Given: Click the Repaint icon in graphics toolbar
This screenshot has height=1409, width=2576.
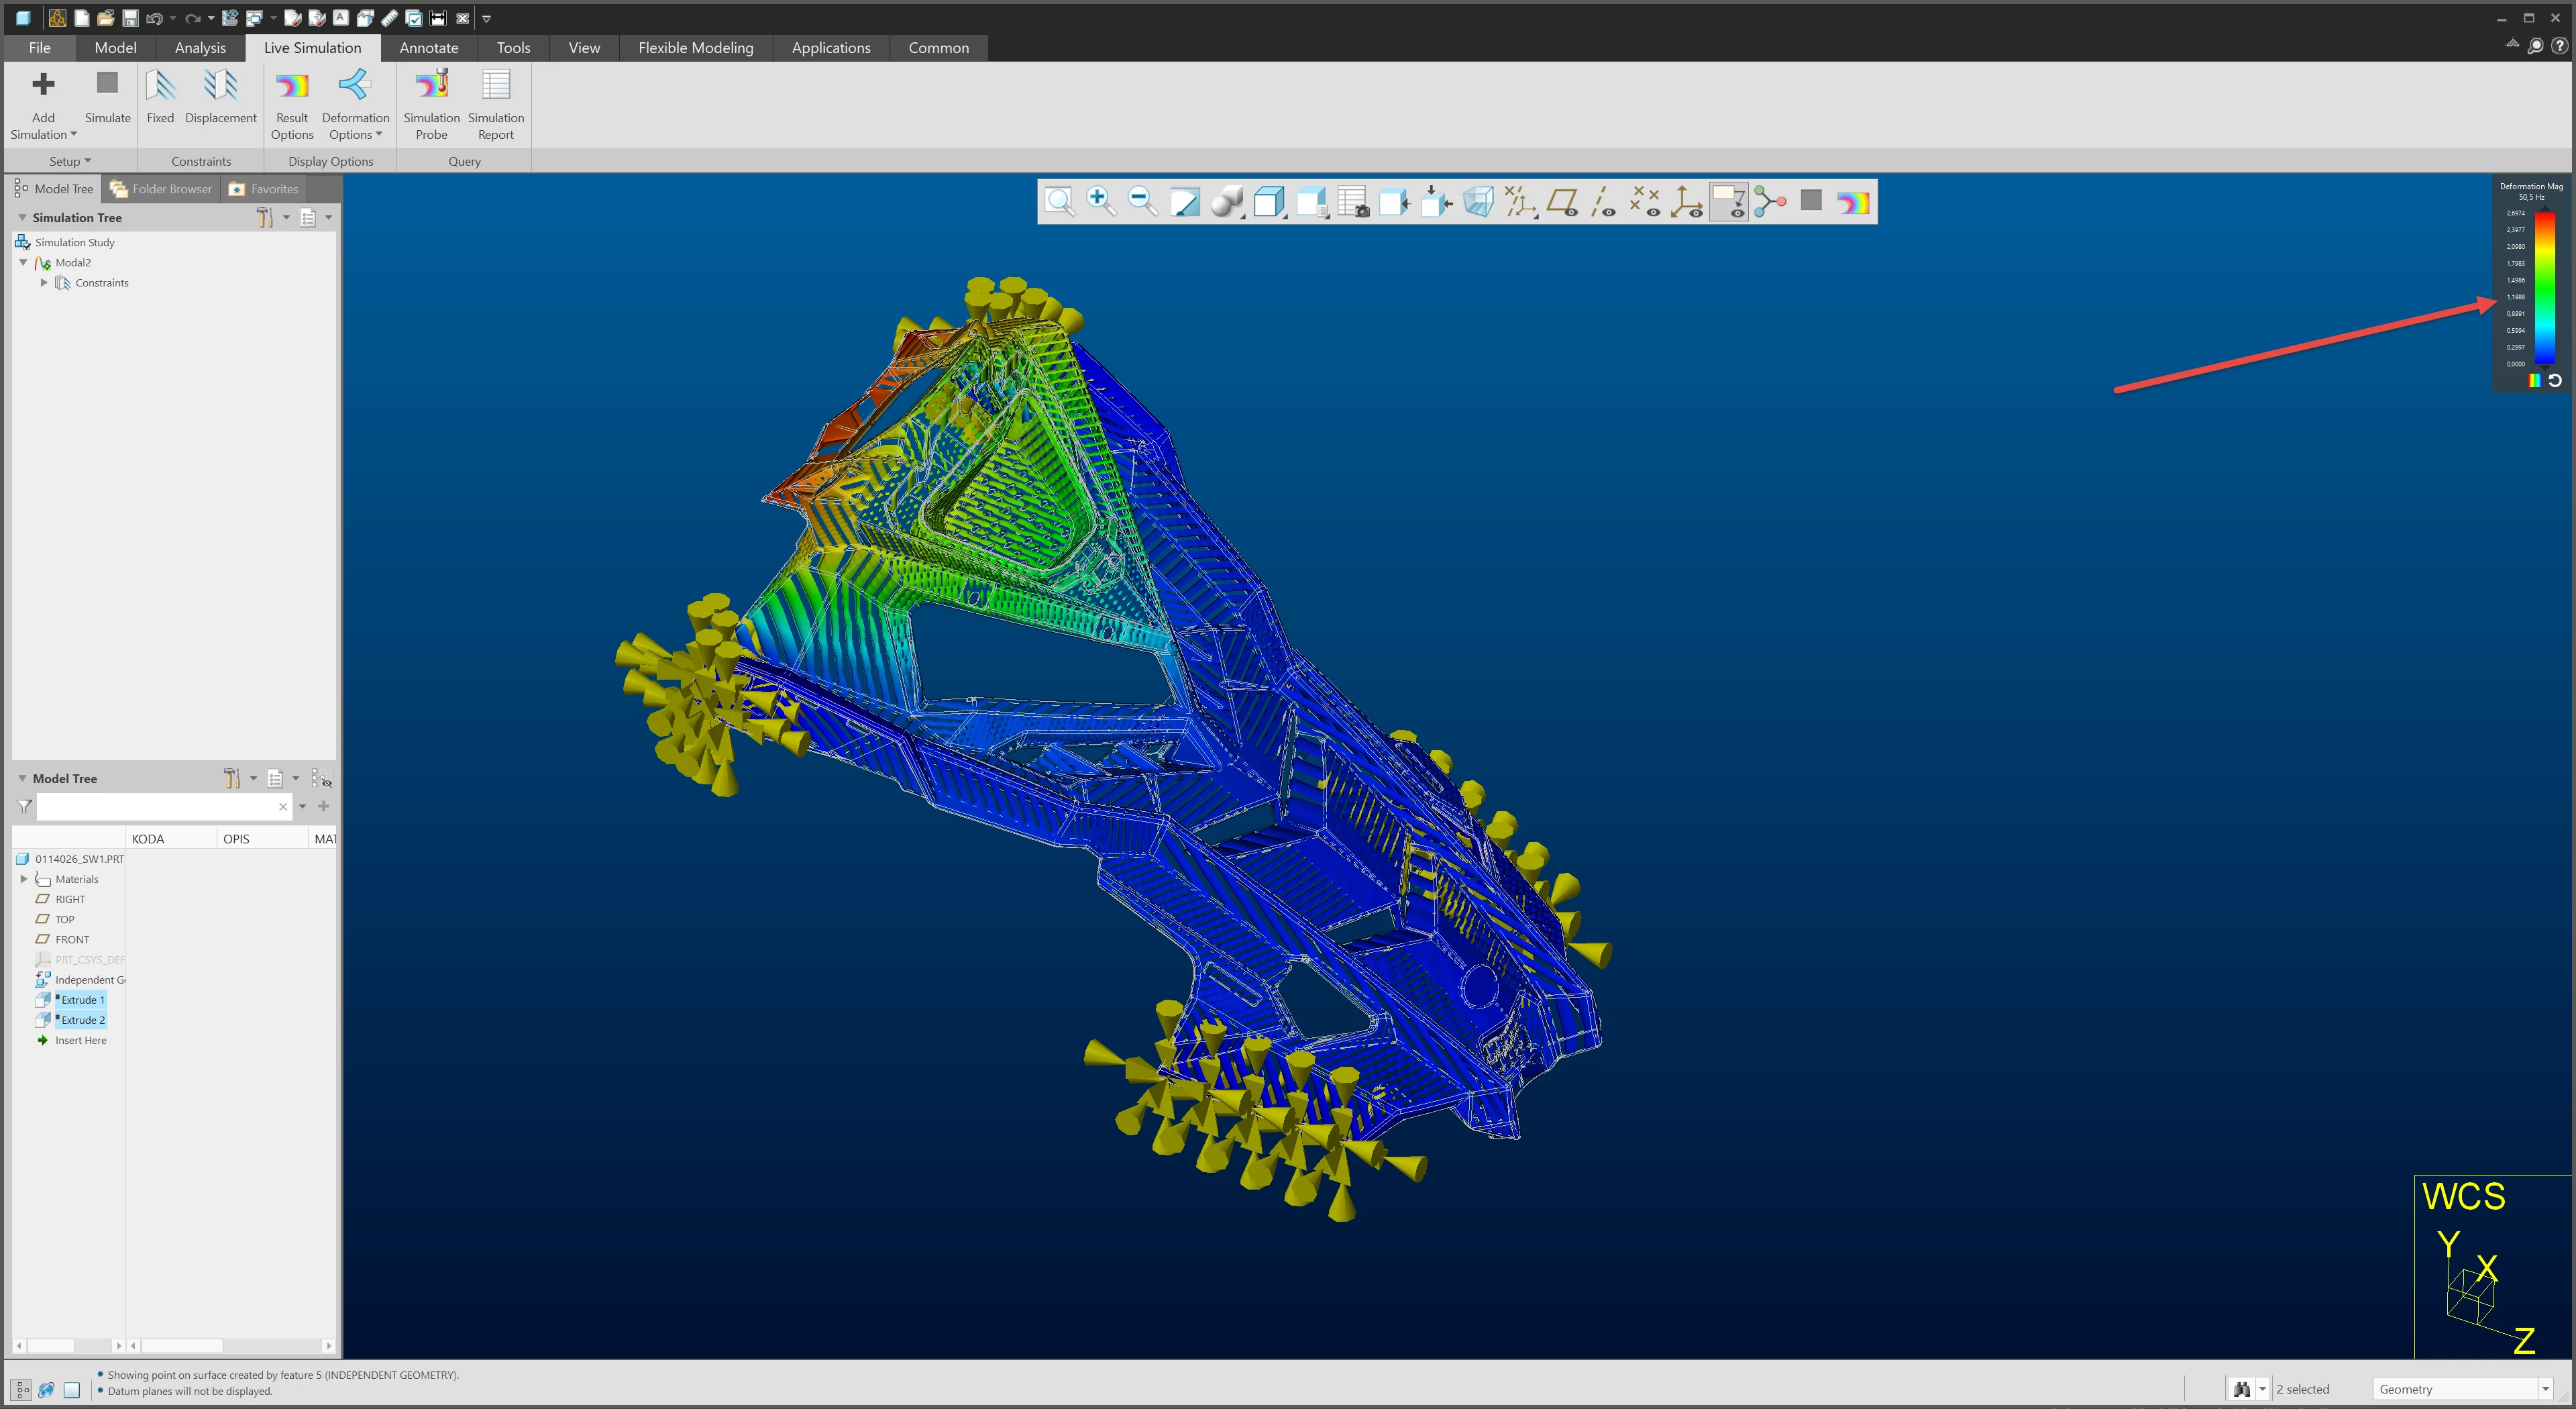Looking at the screenshot, I should point(1184,201).
